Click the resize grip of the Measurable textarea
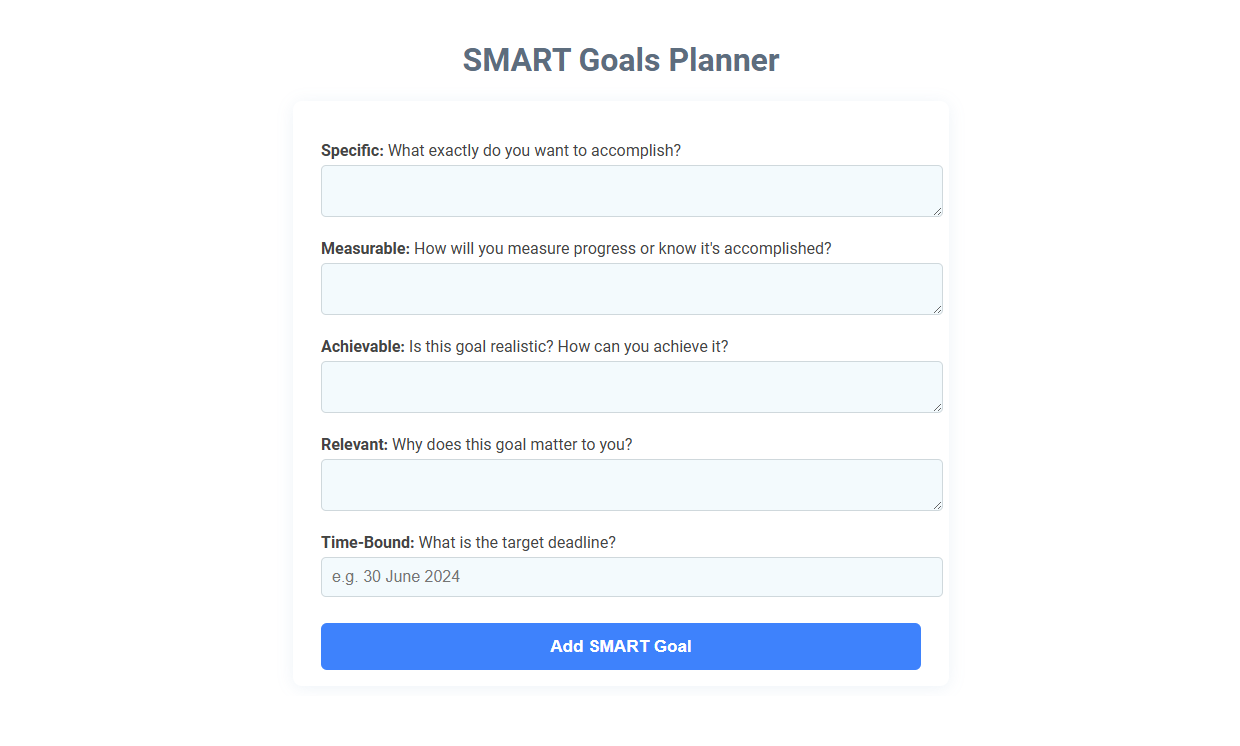Screen dimensions: 1240x746 [937, 308]
